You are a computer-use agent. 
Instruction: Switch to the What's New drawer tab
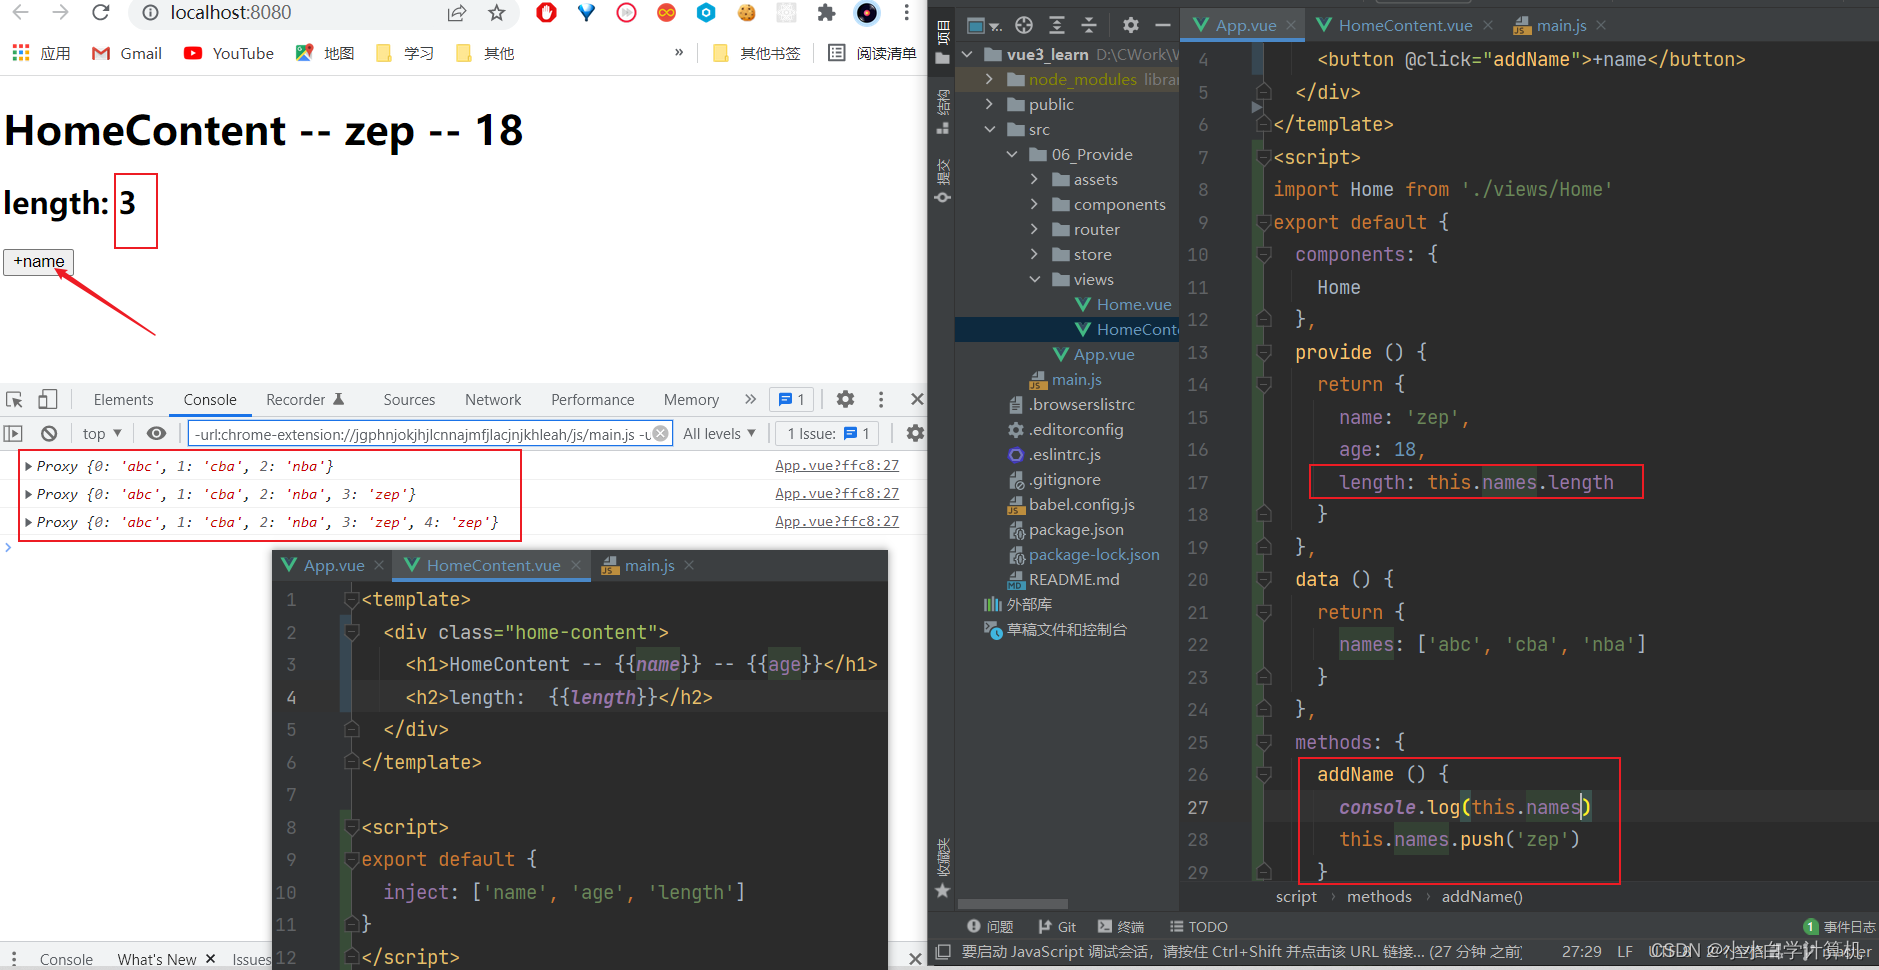(157, 959)
